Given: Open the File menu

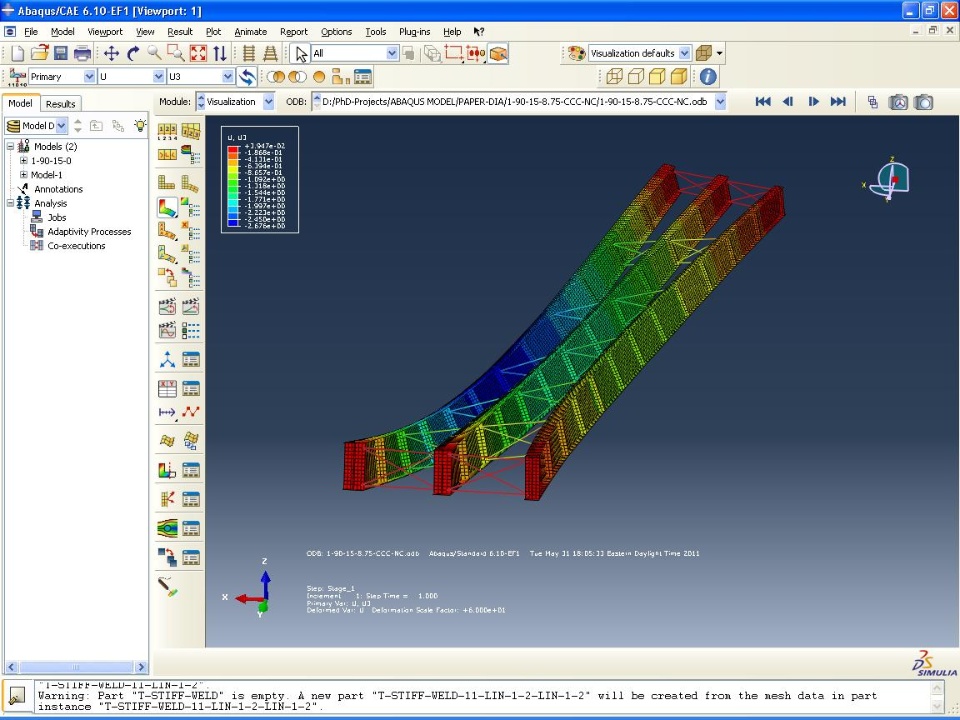Looking at the screenshot, I should [31, 31].
